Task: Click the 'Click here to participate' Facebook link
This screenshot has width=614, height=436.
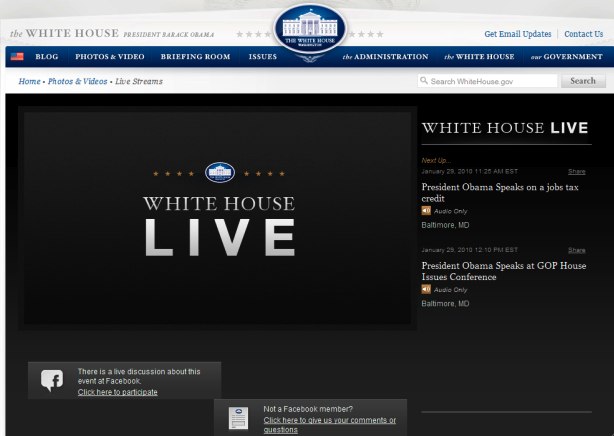Action: click(x=117, y=392)
